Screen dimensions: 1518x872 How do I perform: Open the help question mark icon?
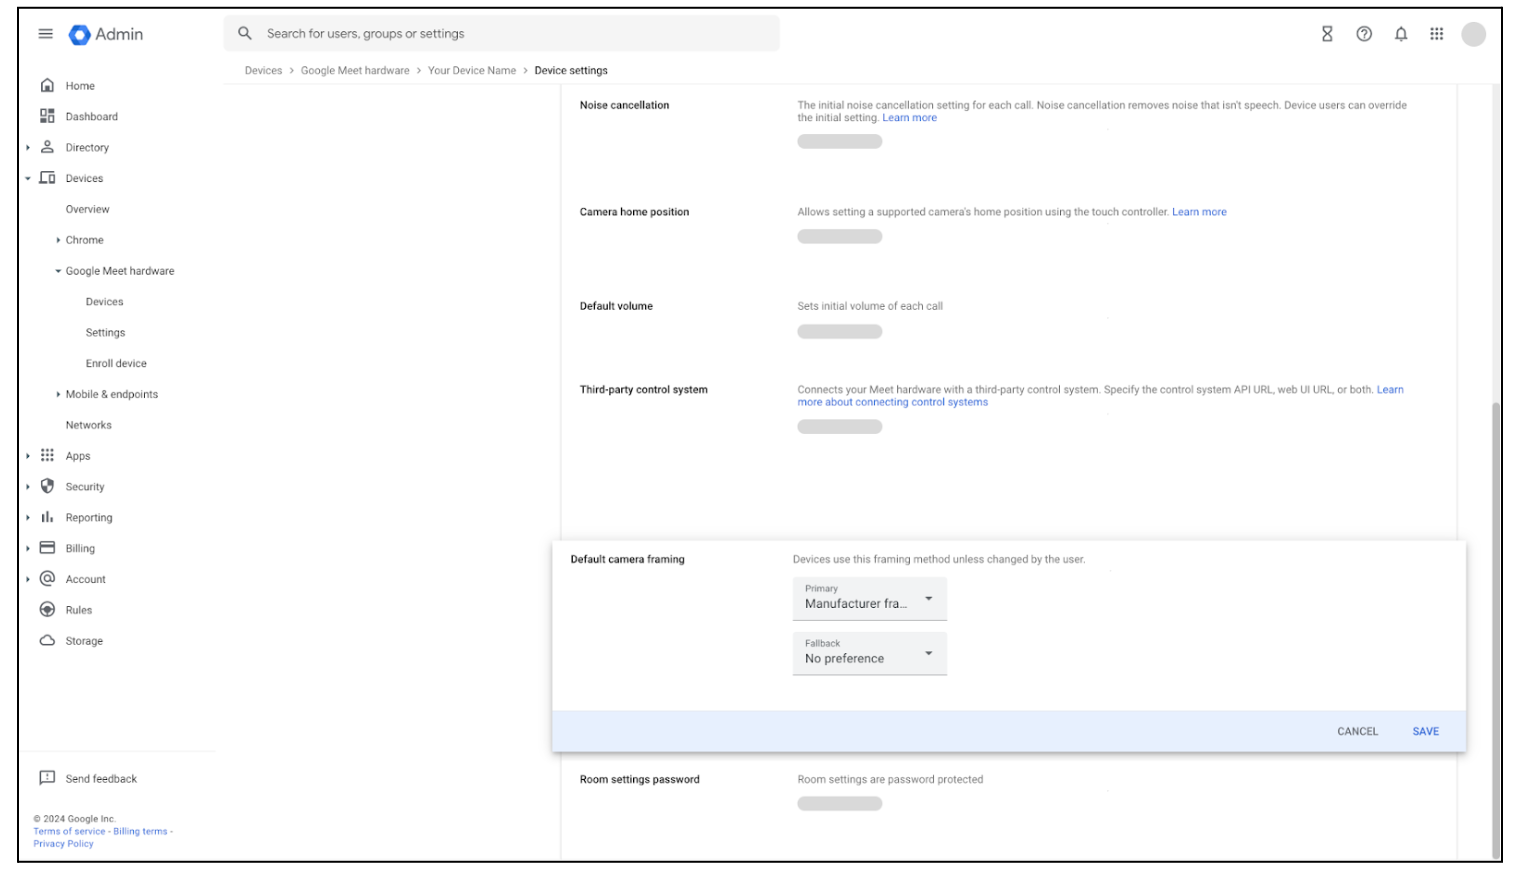coord(1364,34)
